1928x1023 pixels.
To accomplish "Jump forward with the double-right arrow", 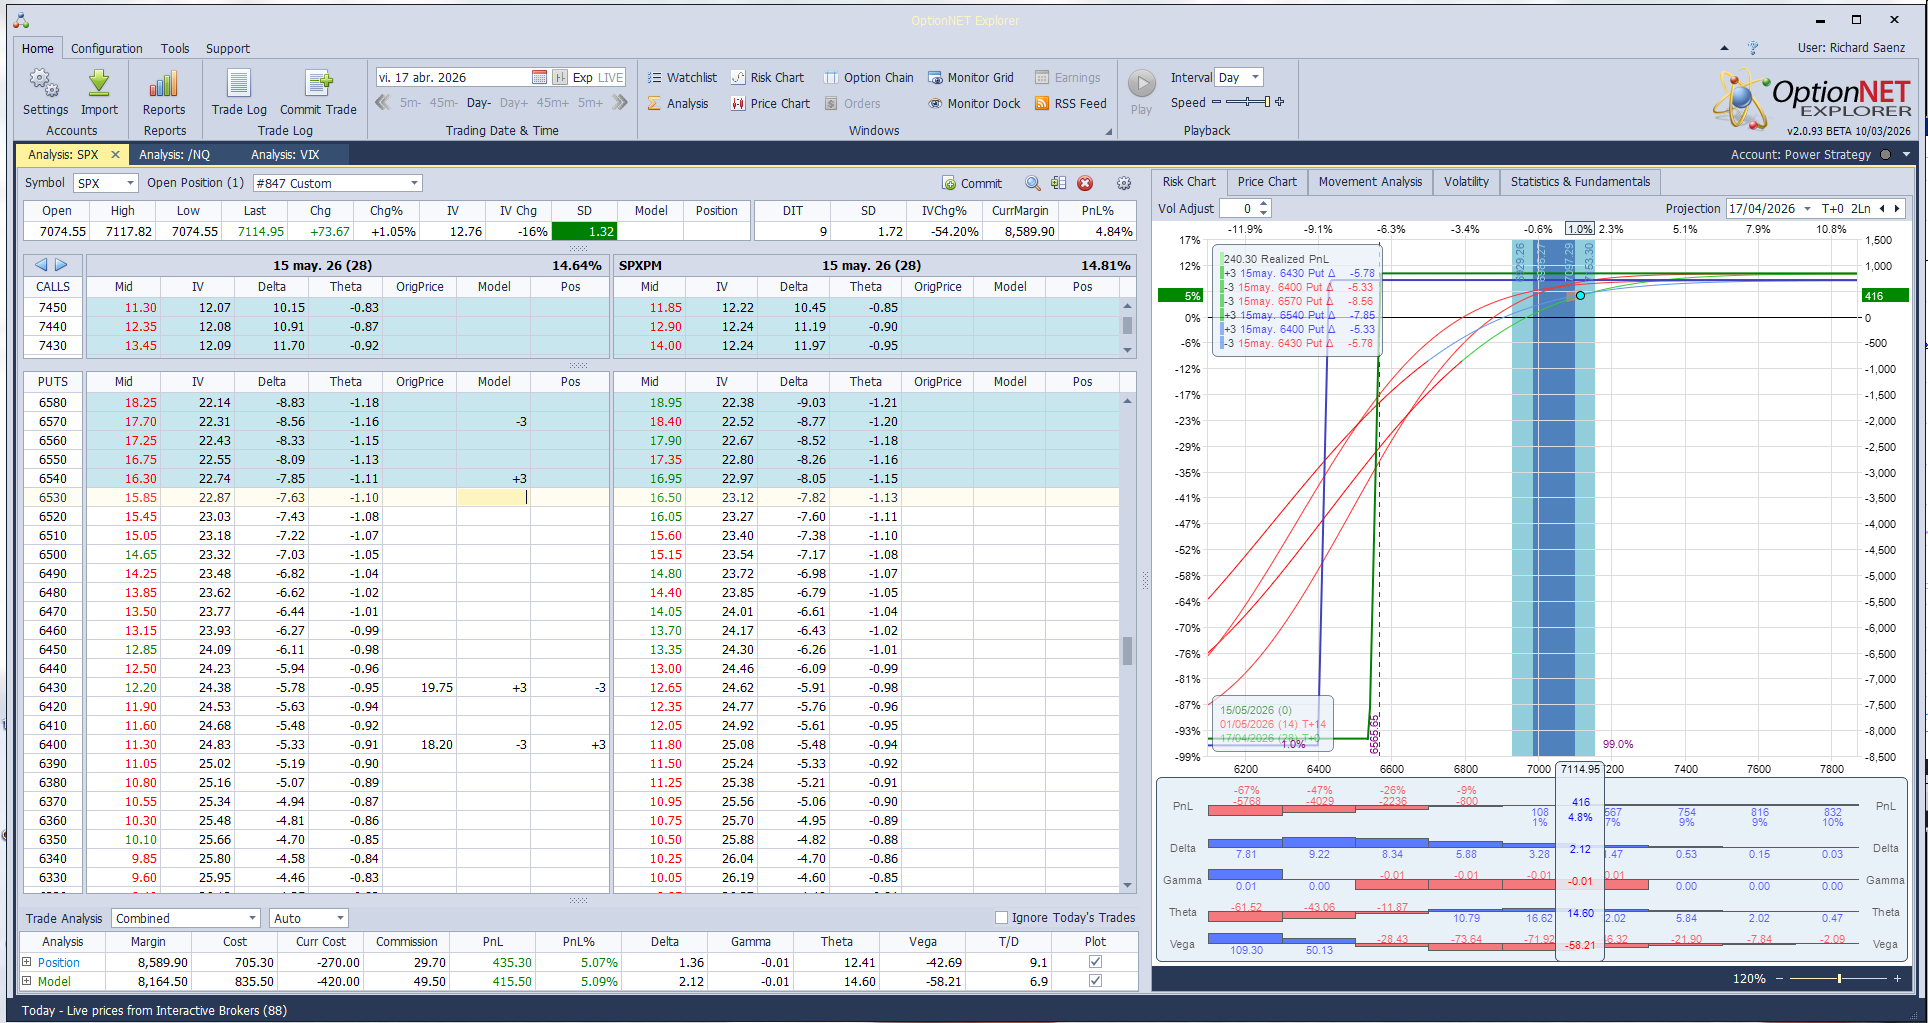I will [x=620, y=102].
